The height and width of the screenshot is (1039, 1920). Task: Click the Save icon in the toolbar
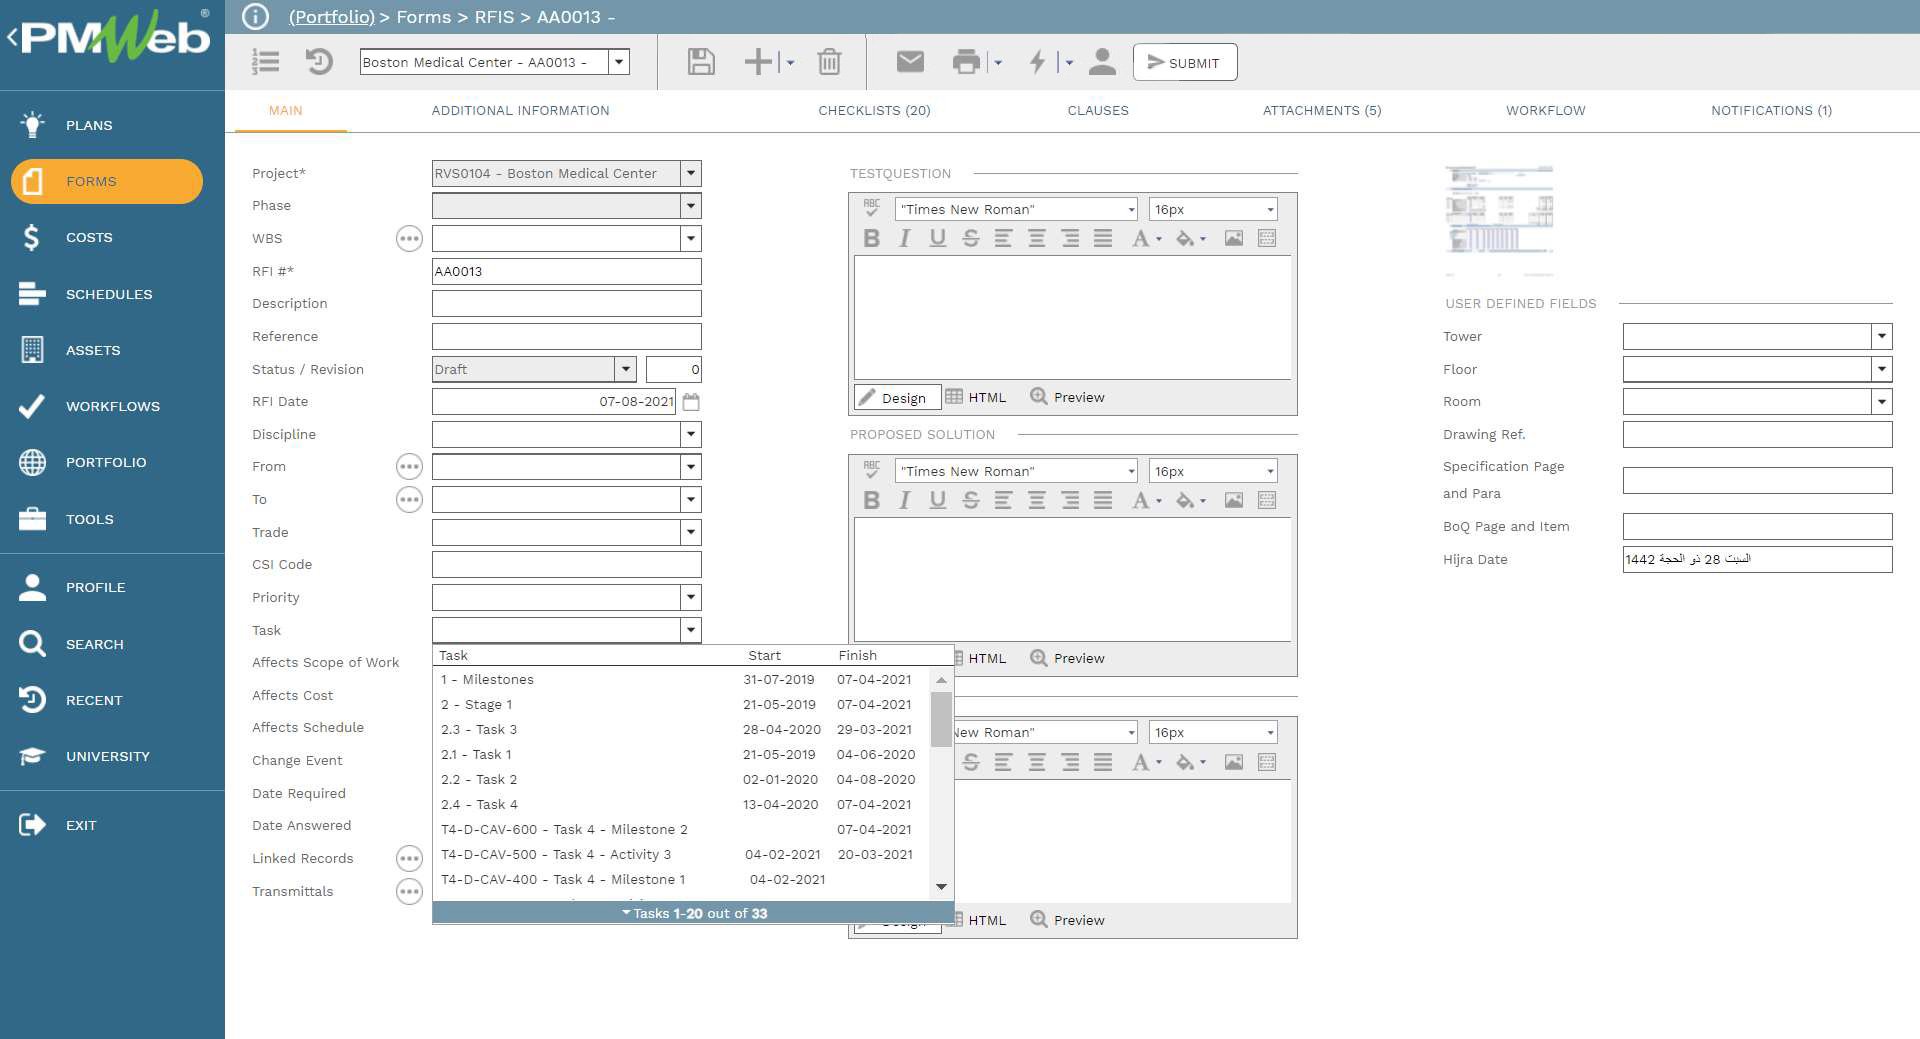(700, 62)
